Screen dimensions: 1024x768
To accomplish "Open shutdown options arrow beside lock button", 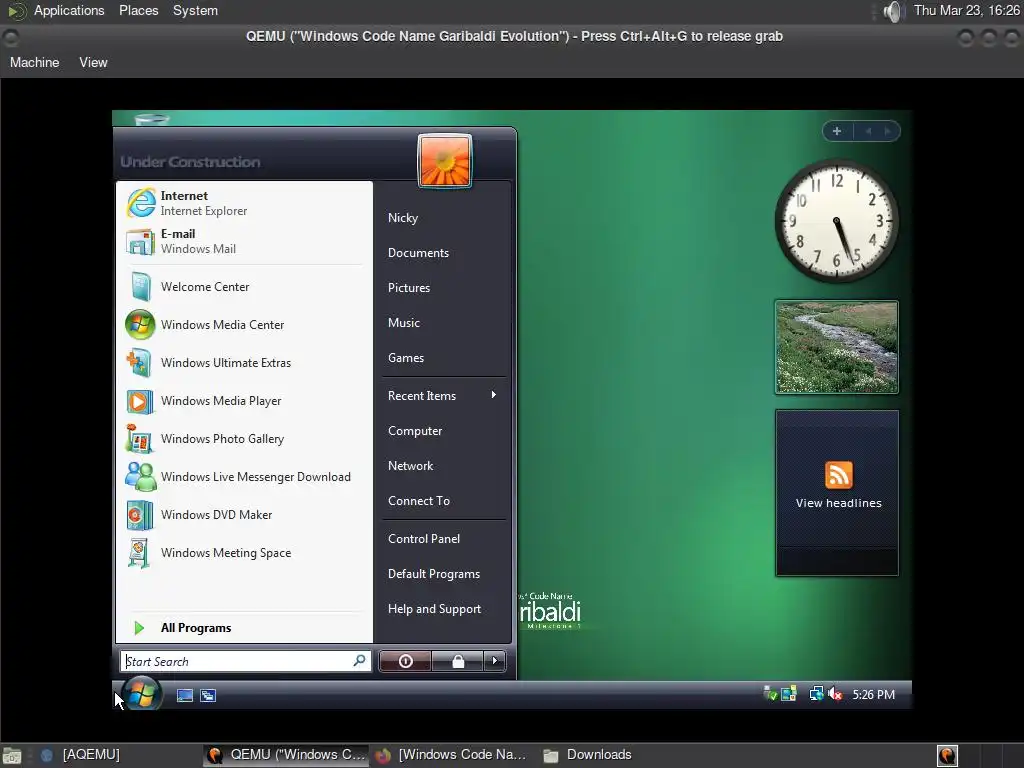I will [494, 661].
